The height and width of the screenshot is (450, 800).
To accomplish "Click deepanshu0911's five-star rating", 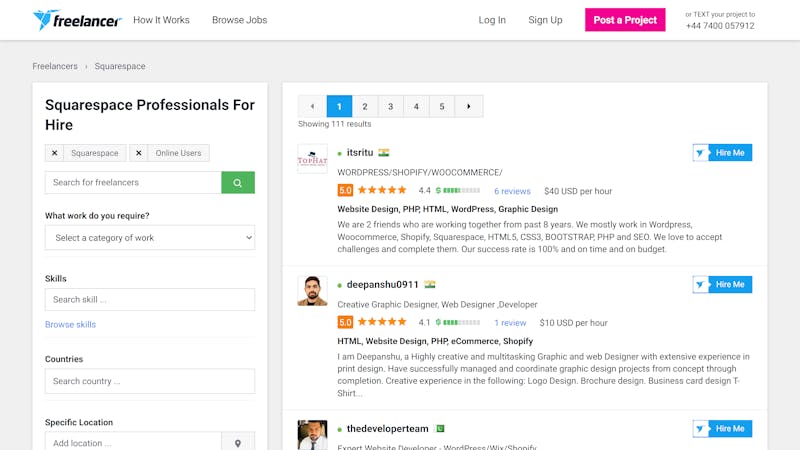I will click(x=382, y=322).
